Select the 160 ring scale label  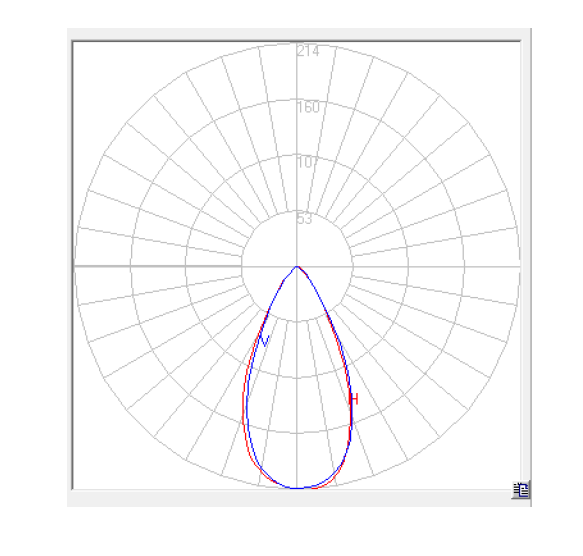[x=308, y=107]
